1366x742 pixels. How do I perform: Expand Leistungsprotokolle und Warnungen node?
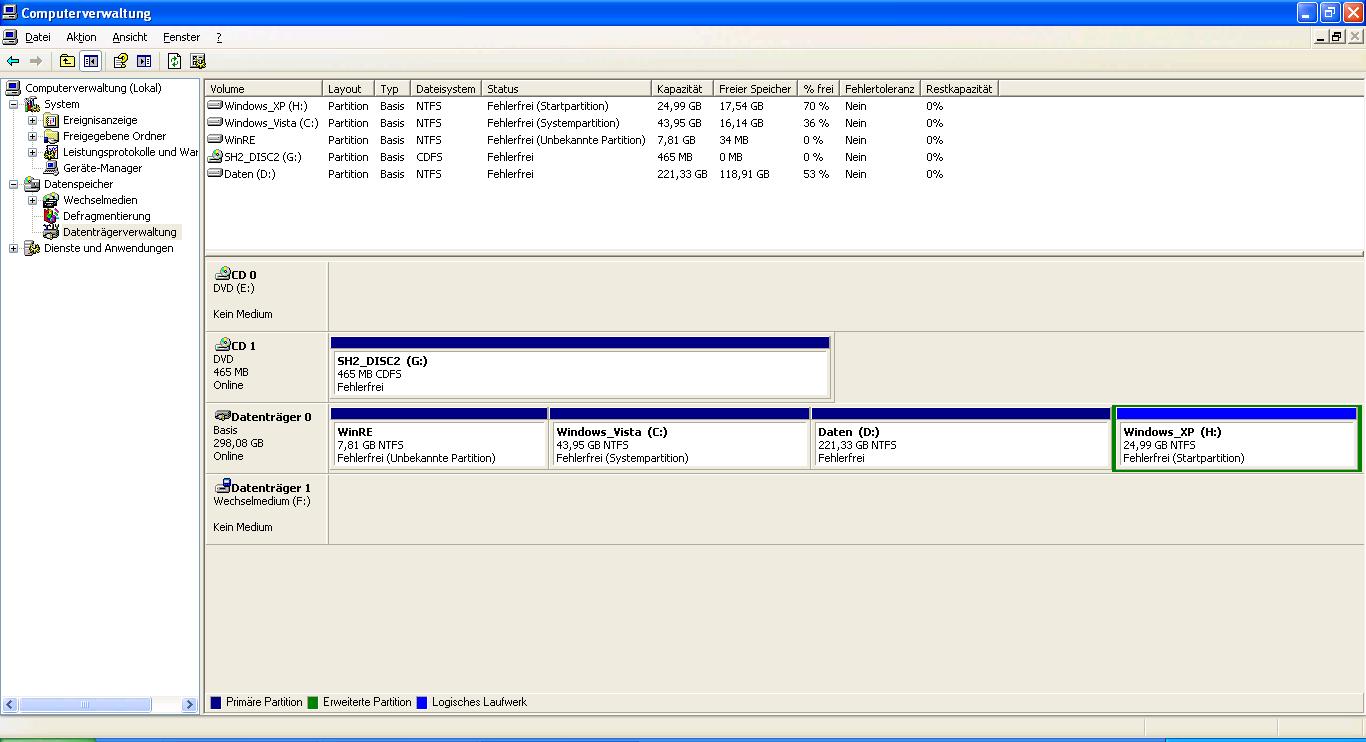[33, 152]
